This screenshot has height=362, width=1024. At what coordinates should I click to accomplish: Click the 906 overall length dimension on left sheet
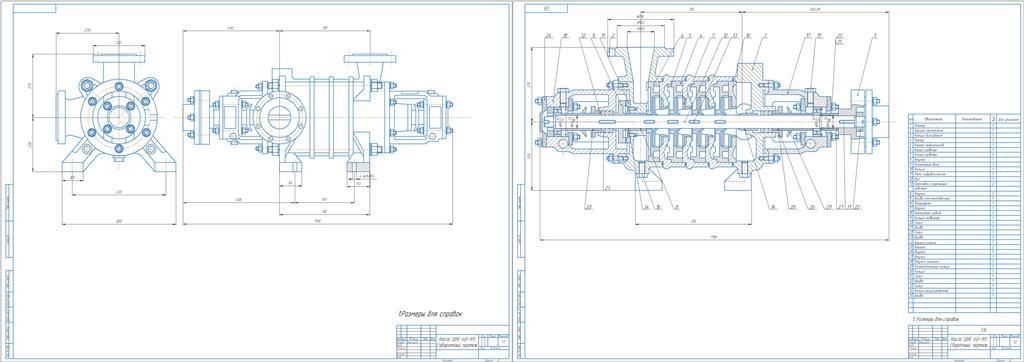click(318, 222)
